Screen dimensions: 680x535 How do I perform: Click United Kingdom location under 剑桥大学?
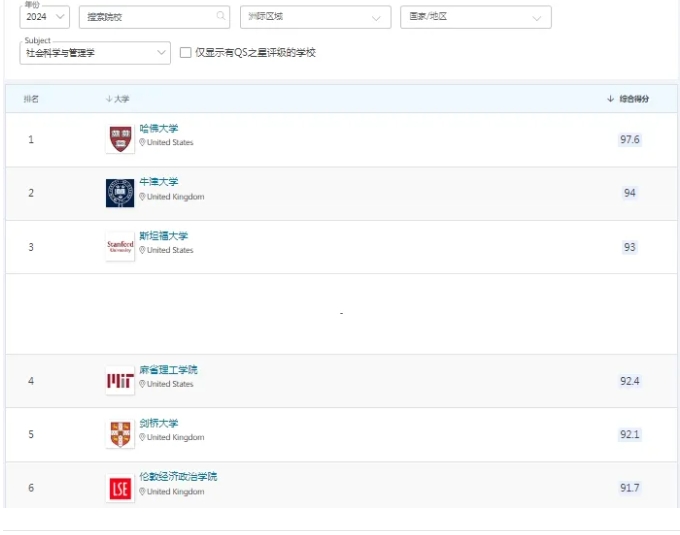(x=176, y=437)
